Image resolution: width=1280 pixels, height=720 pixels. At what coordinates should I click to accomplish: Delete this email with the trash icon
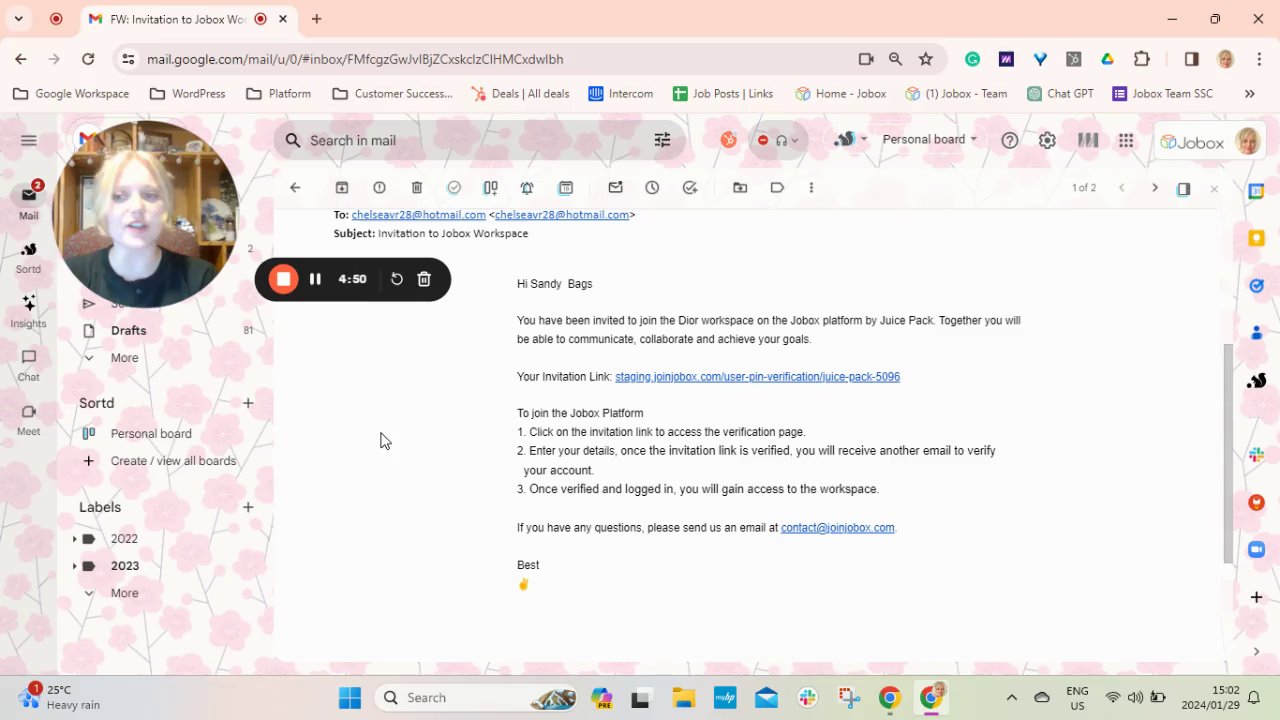pyautogui.click(x=417, y=188)
